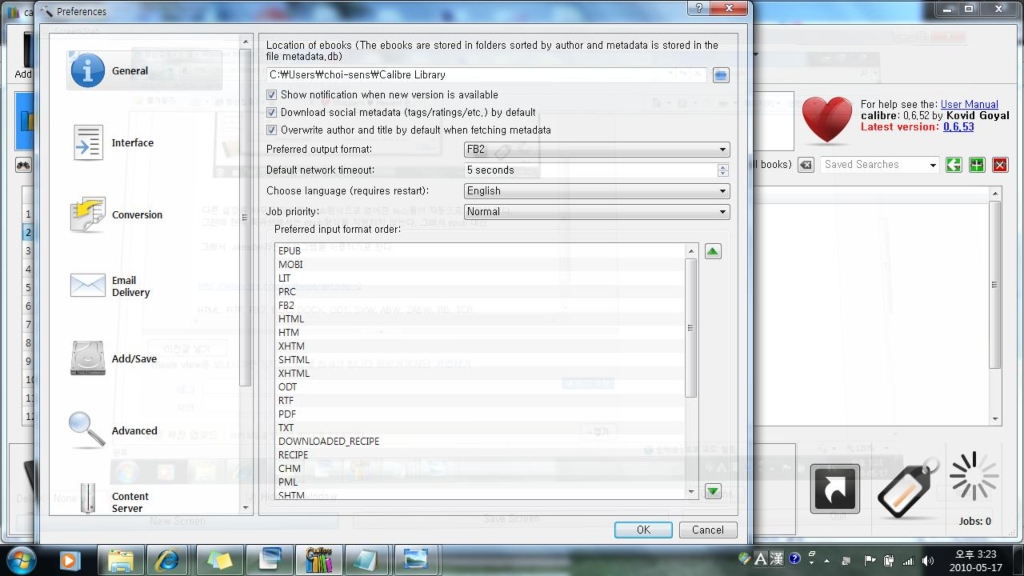1024x576 pixels.
Task: Cancel the Preferences dialog
Action: coord(708,530)
